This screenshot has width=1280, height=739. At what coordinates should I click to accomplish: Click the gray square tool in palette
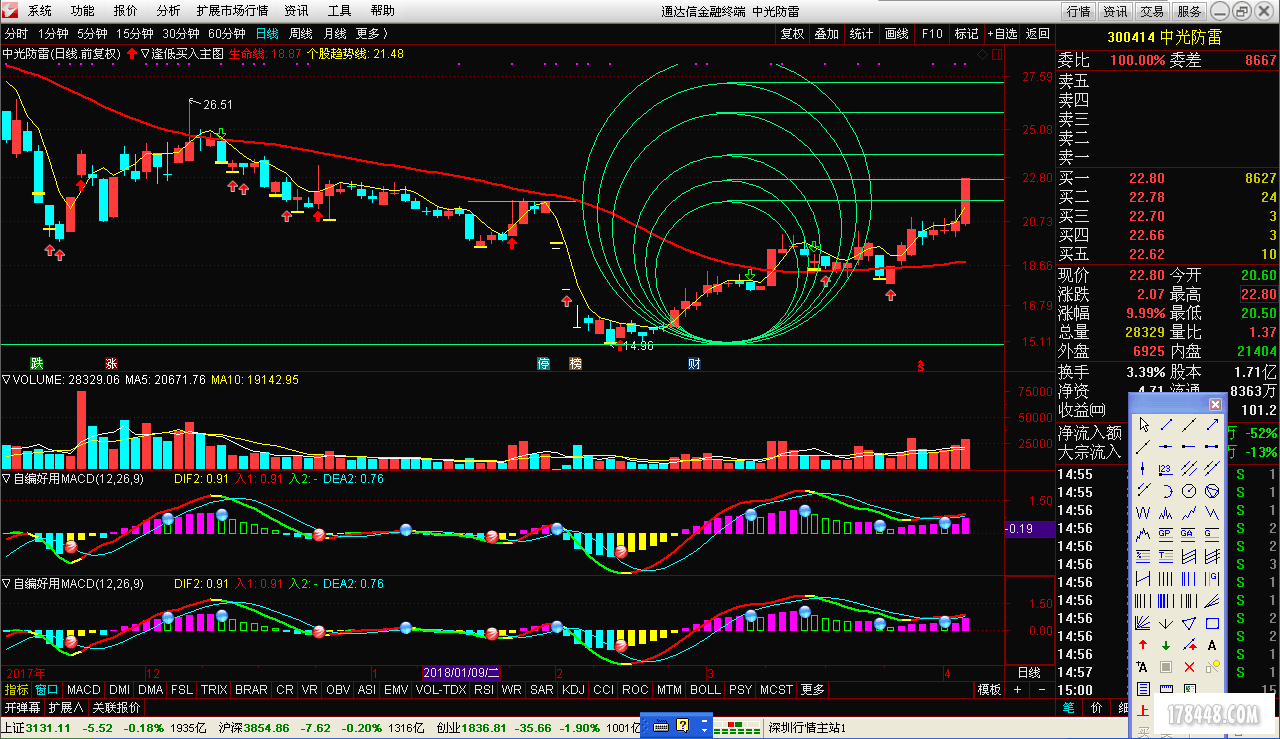pos(1166,667)
